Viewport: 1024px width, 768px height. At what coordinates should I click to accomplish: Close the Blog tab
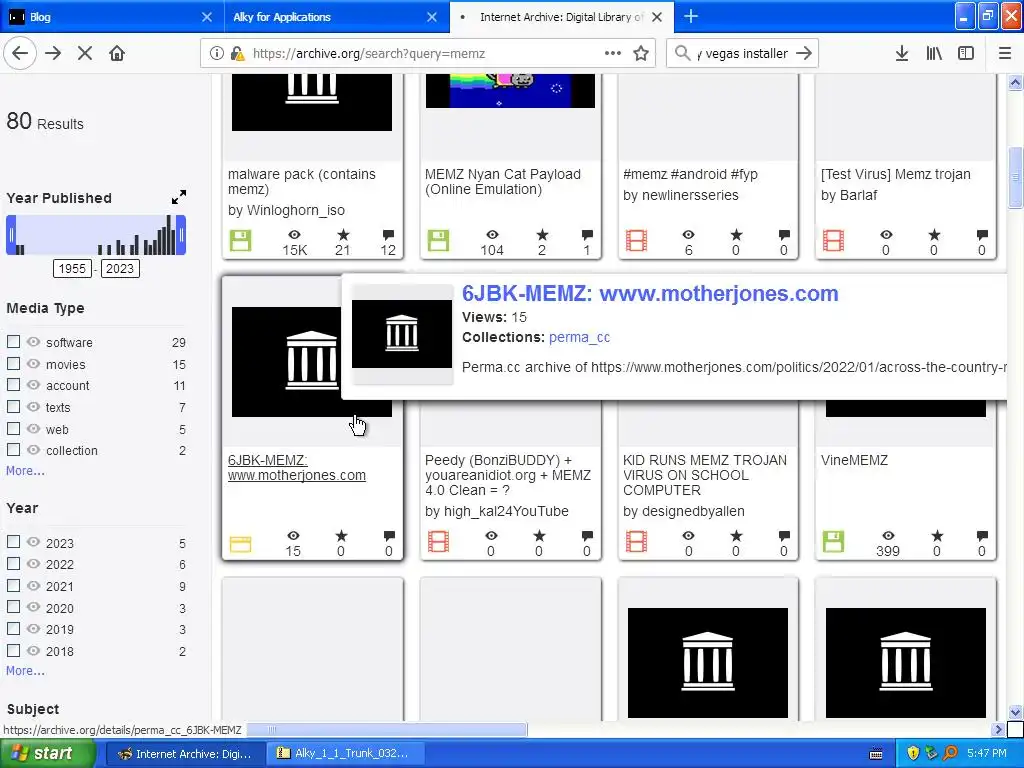pyautogui.click(x=206, y=17)
